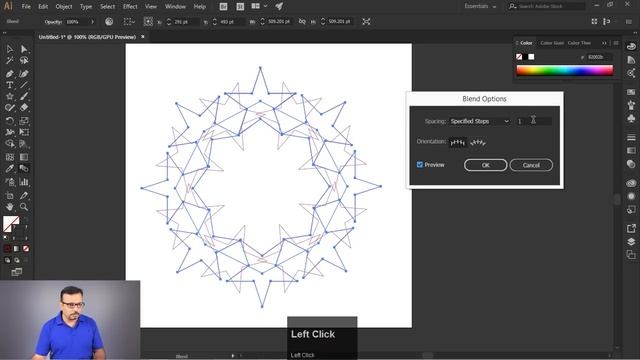The height and width of the screenshot is (360, 640).
Task: Pick a color from the spectrum bar
Action: pos(564,71)
